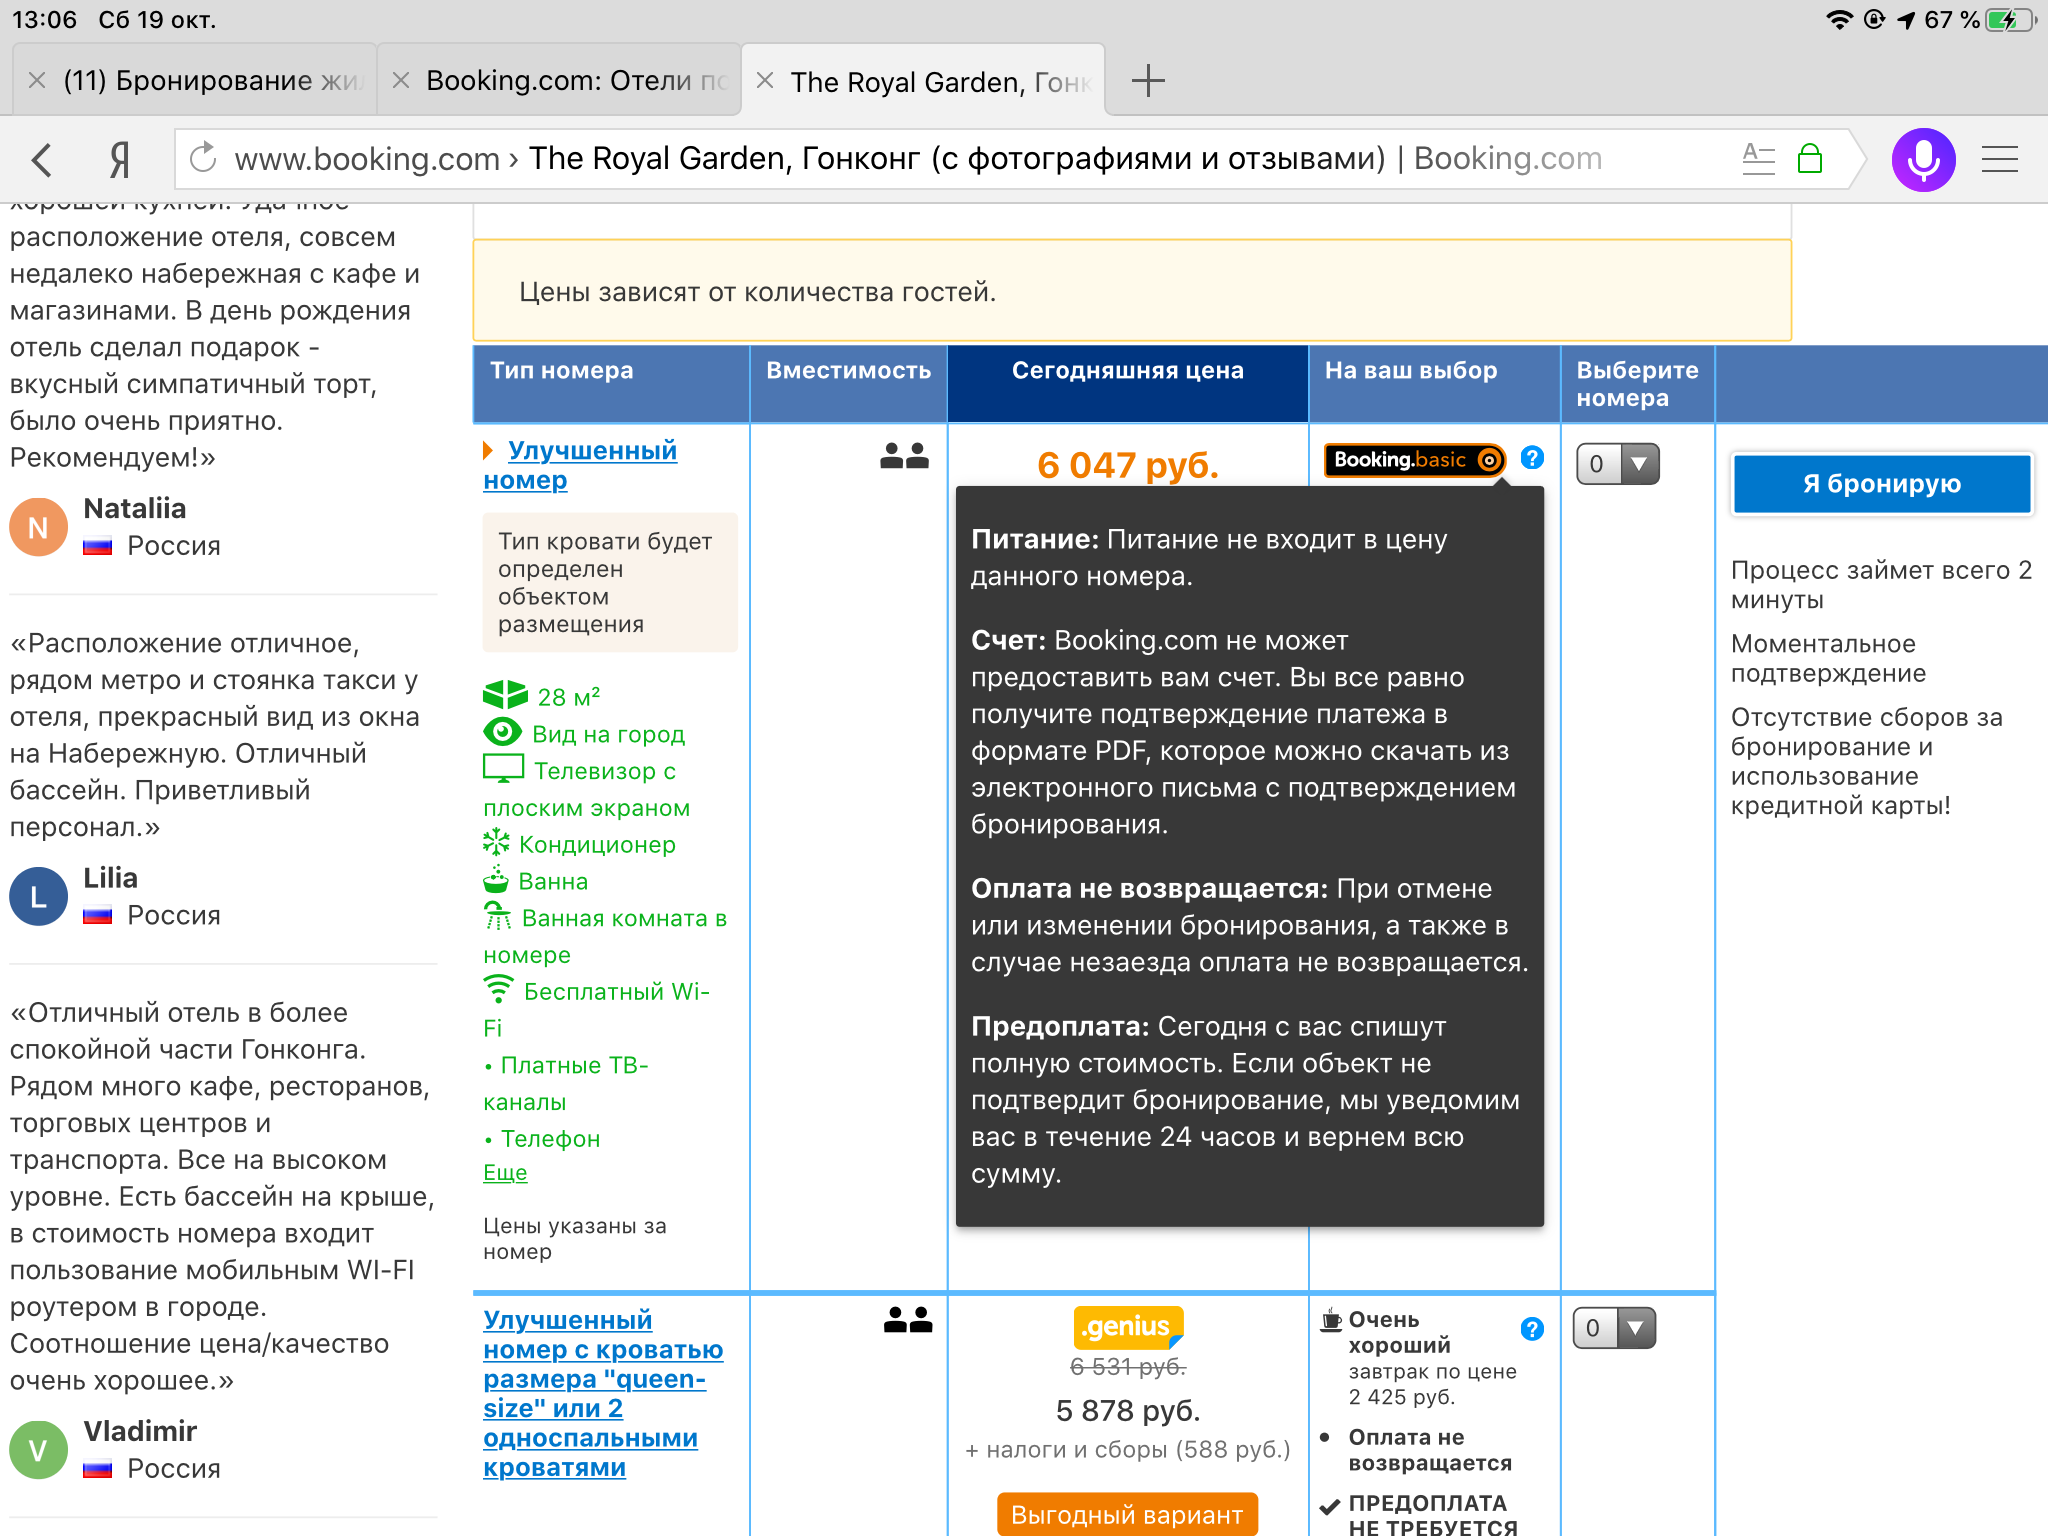
Task: Click the Wi-Fi status bar icon
Action: point(1838,20)
